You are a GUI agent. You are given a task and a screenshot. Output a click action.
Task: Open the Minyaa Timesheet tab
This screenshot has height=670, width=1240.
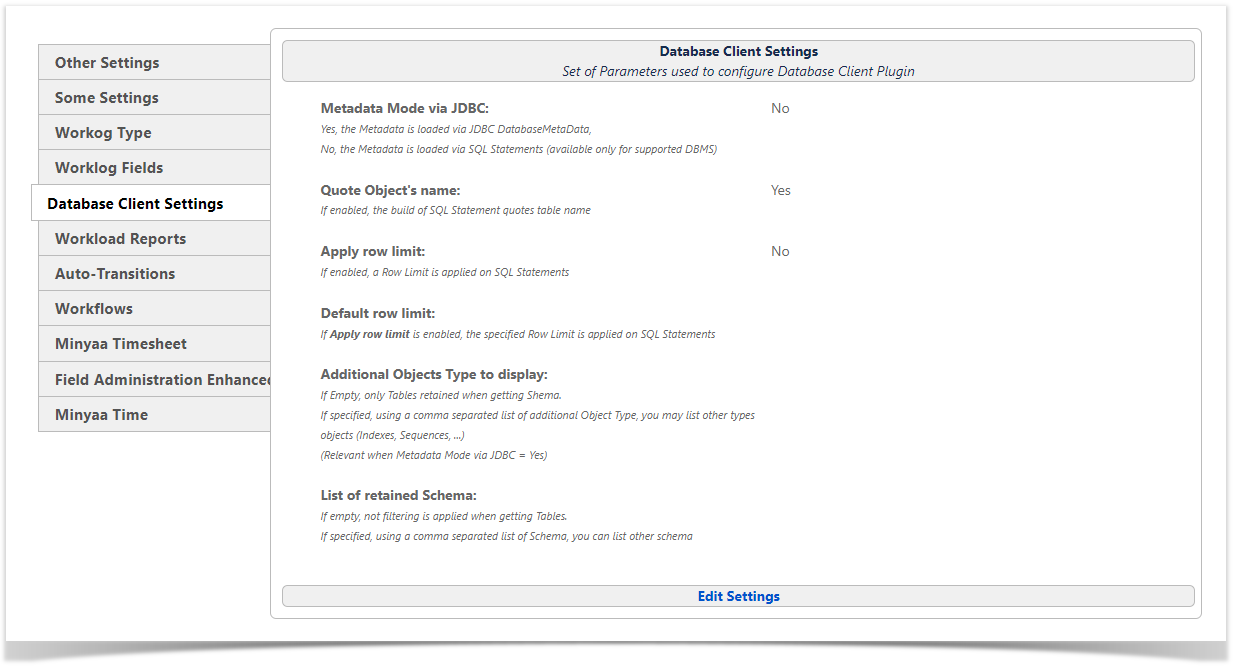coord(121,344)
